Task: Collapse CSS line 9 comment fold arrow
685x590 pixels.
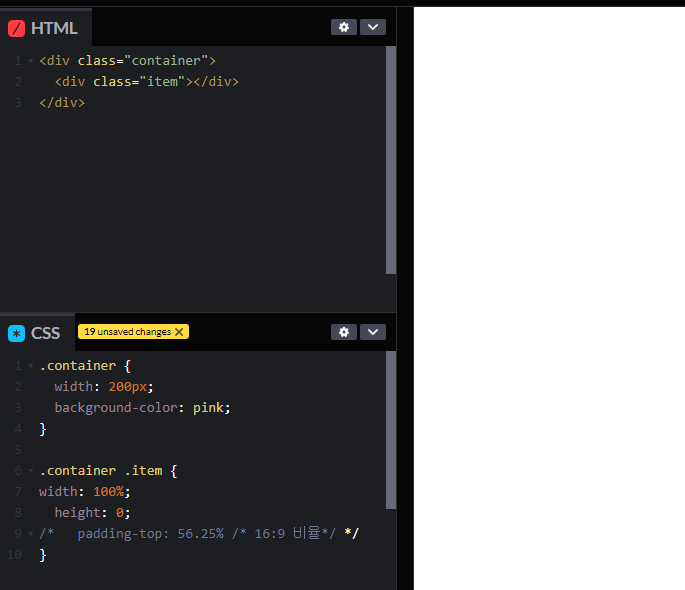Action: [x=31, y=534]
